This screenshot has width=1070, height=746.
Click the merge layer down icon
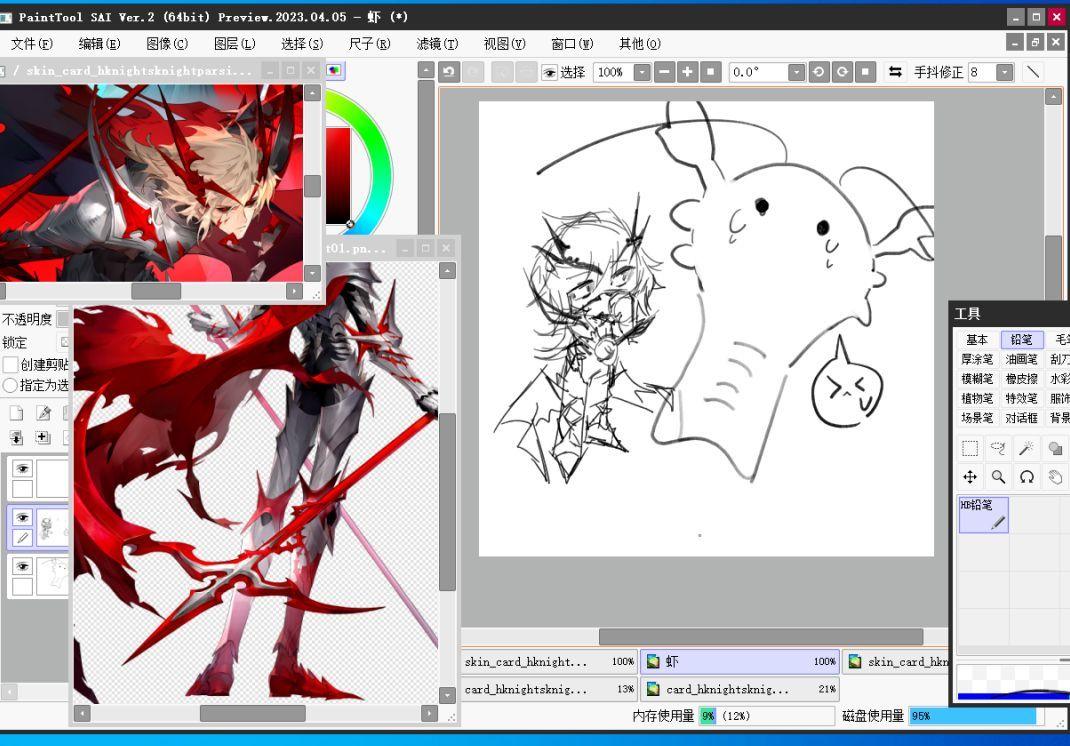[16, 437]
